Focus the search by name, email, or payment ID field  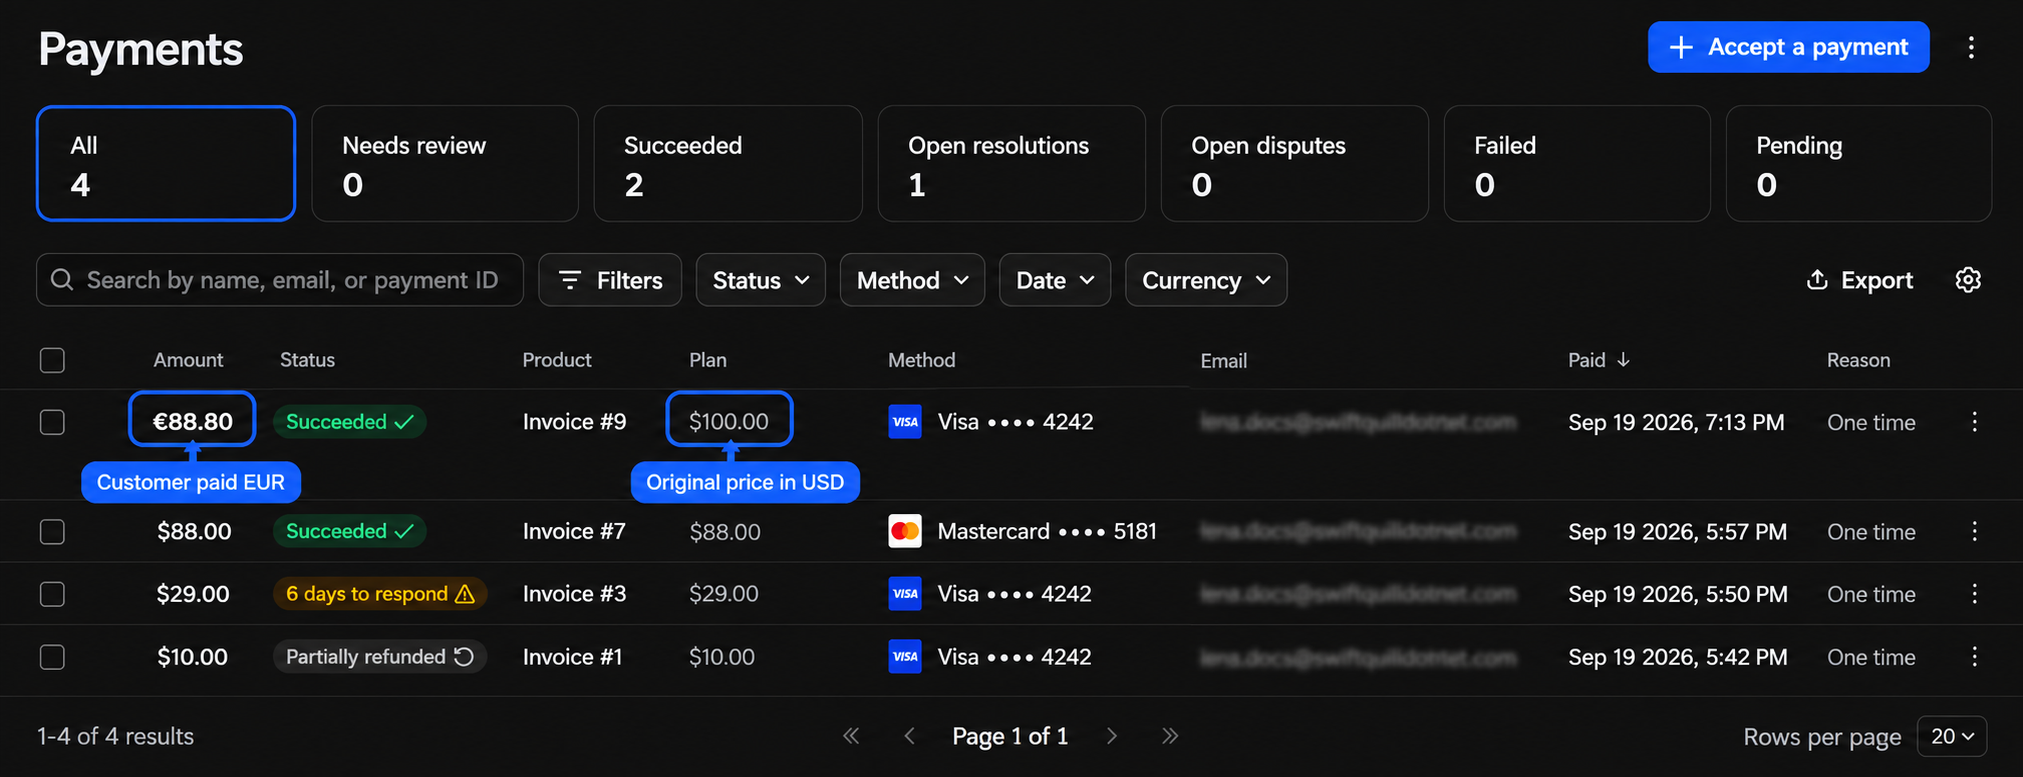pyautogui.click(x=280, y=280)
